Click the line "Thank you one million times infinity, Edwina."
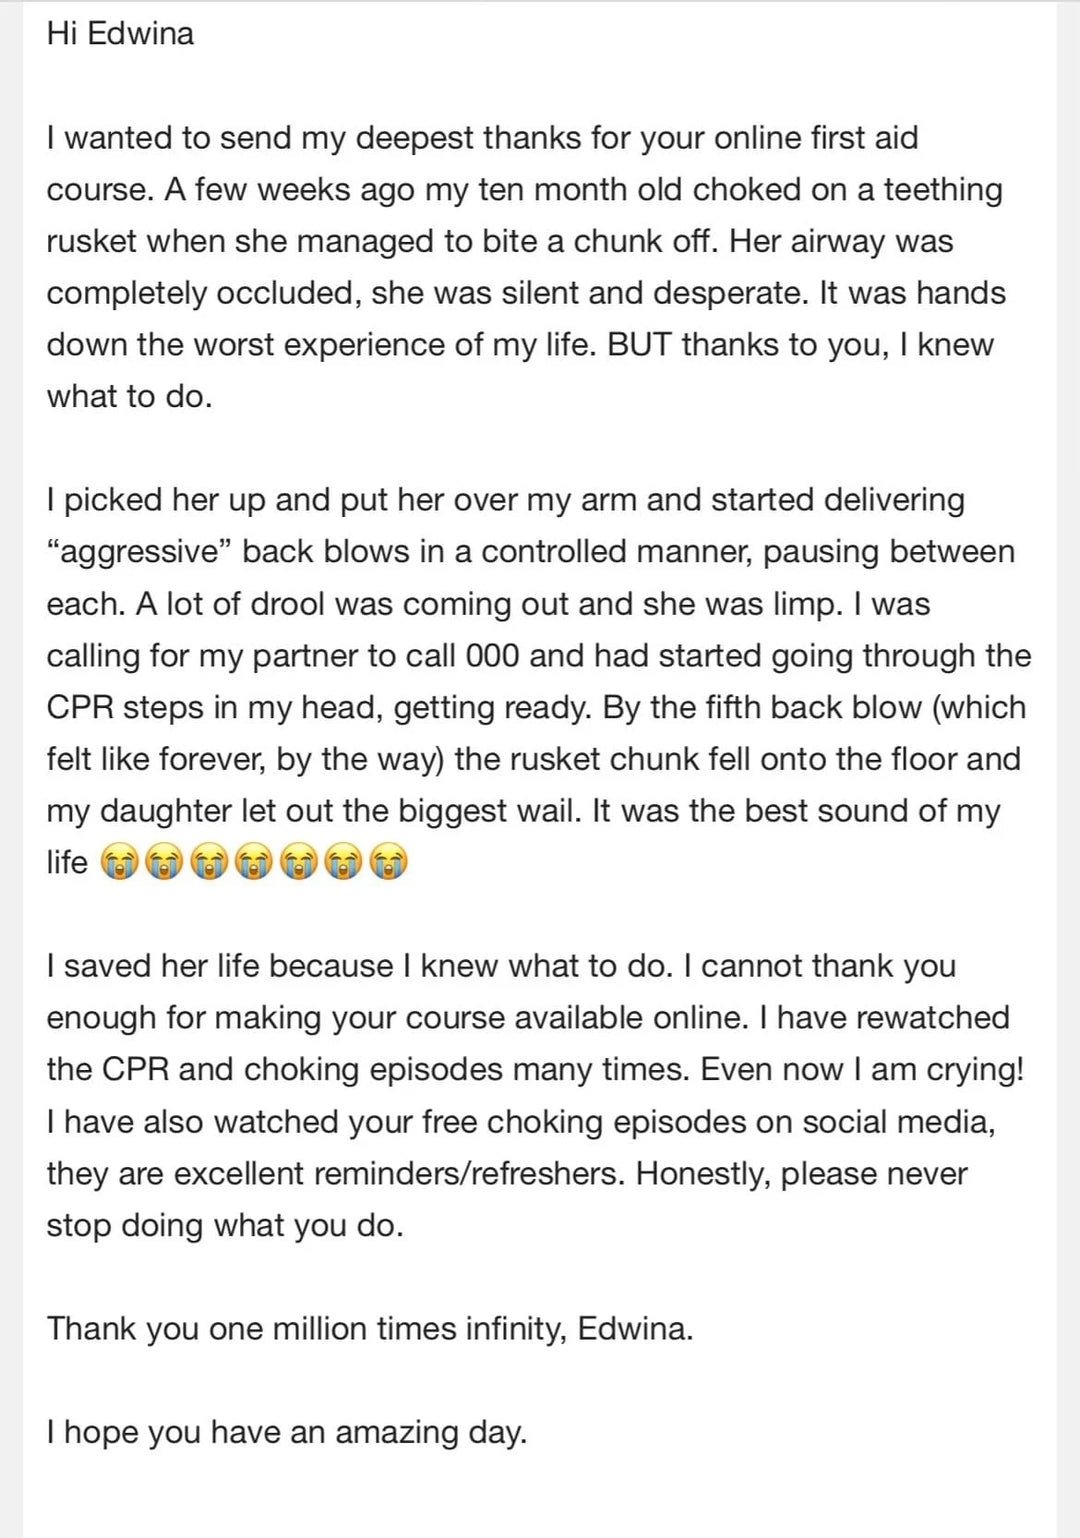1080x1538 pixels. click(369, 1329)
